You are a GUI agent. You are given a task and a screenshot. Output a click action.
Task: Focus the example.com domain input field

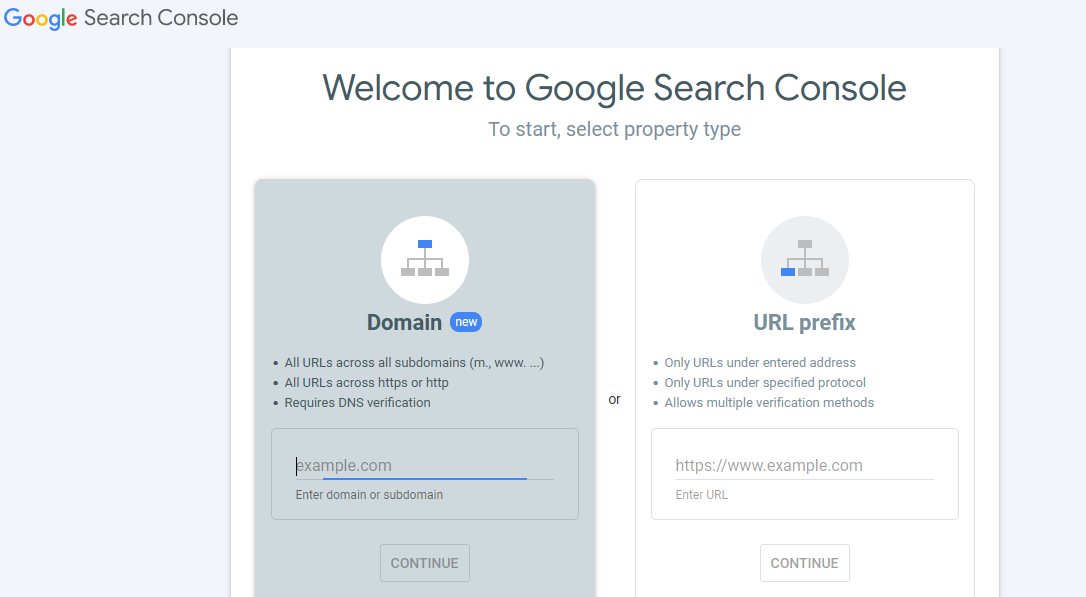tap(425, 465)
